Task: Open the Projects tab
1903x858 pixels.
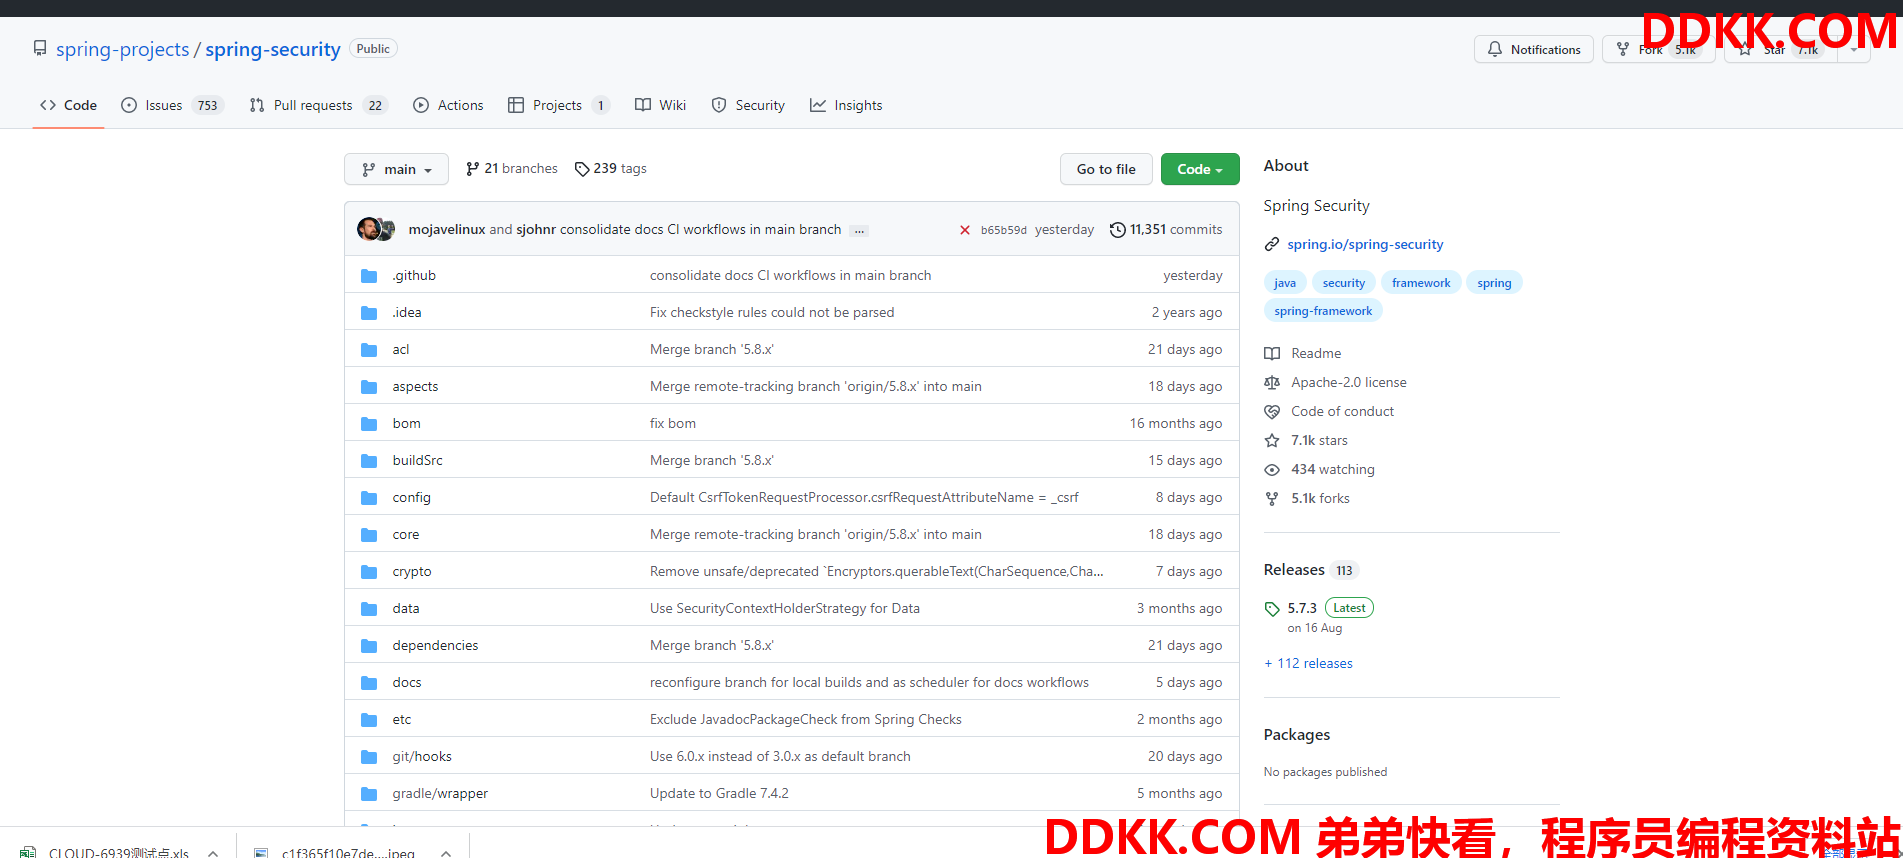Action: (559, 105)
